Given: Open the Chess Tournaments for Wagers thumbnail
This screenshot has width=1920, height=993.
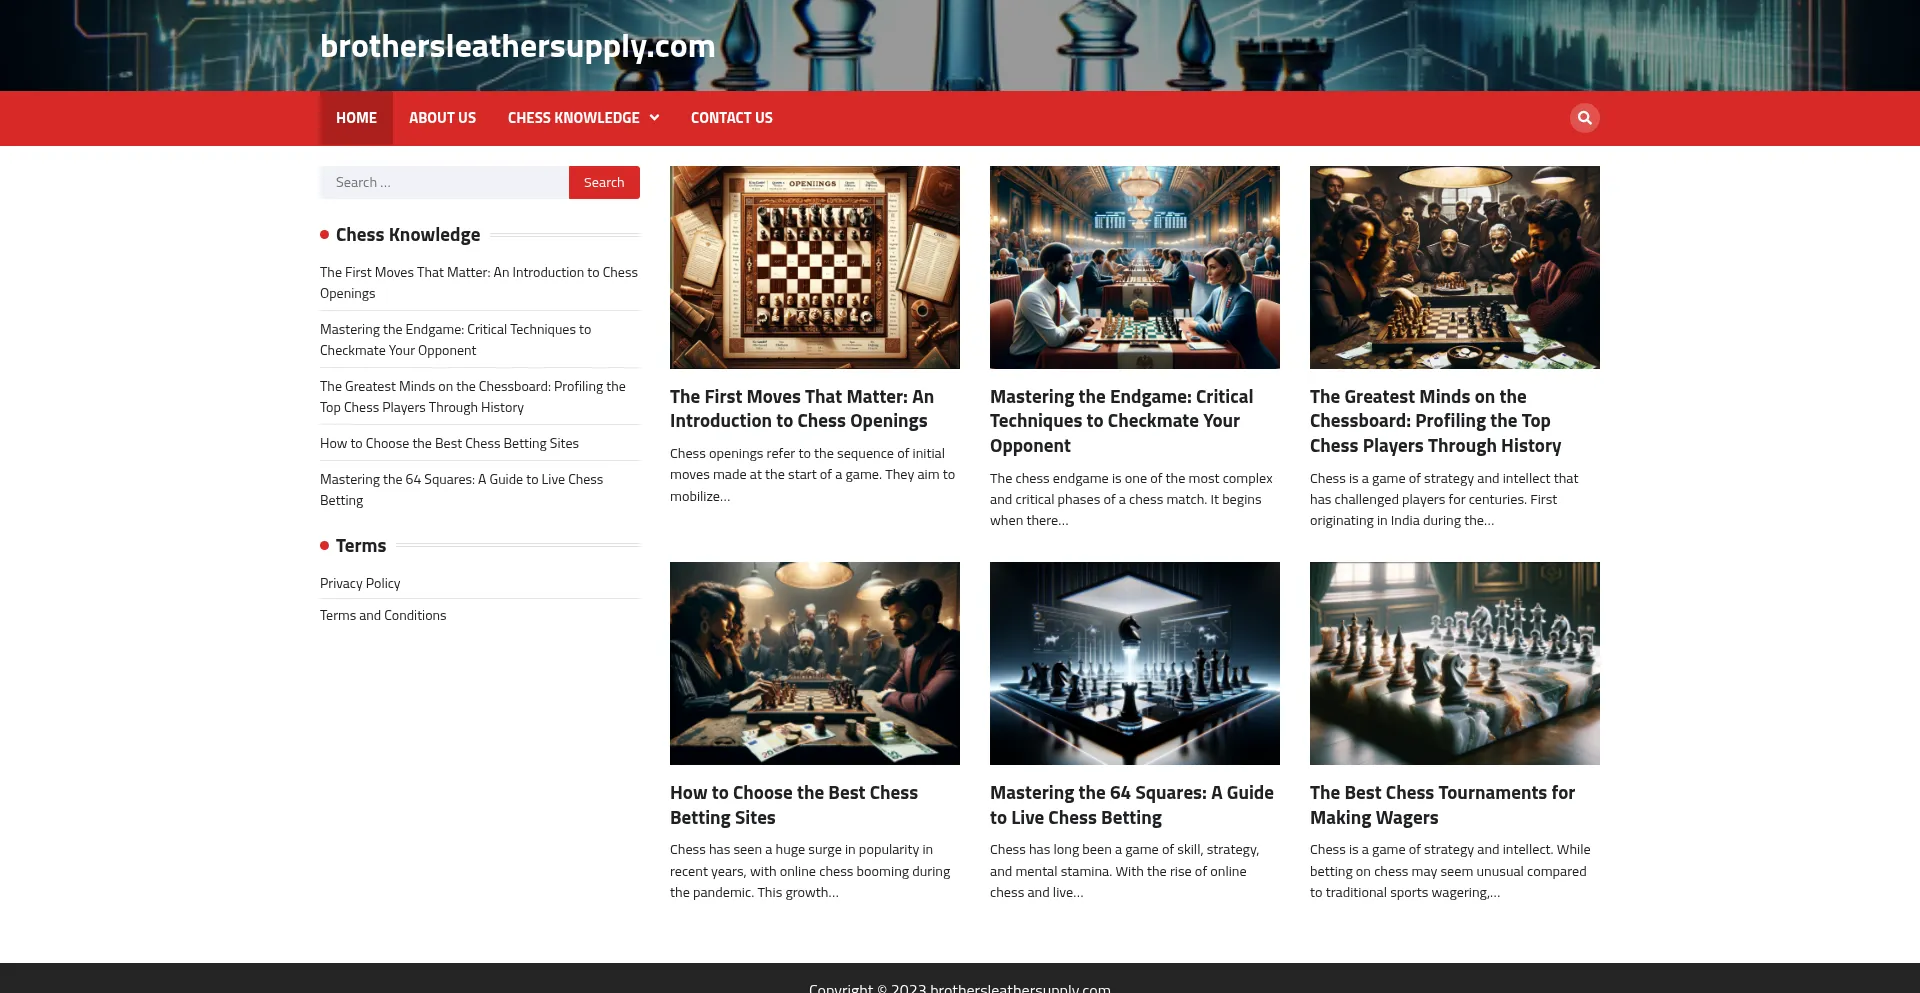Looking at the screenshot, I should pos(1455,663).
